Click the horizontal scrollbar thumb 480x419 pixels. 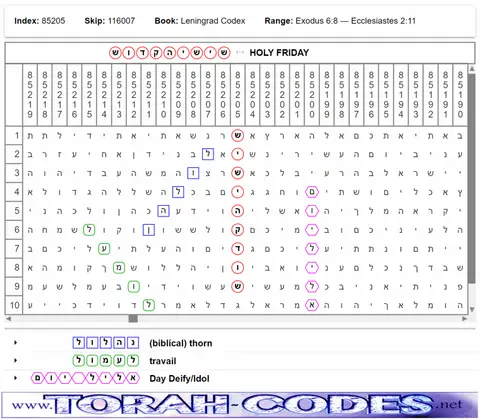pos(133,319)
